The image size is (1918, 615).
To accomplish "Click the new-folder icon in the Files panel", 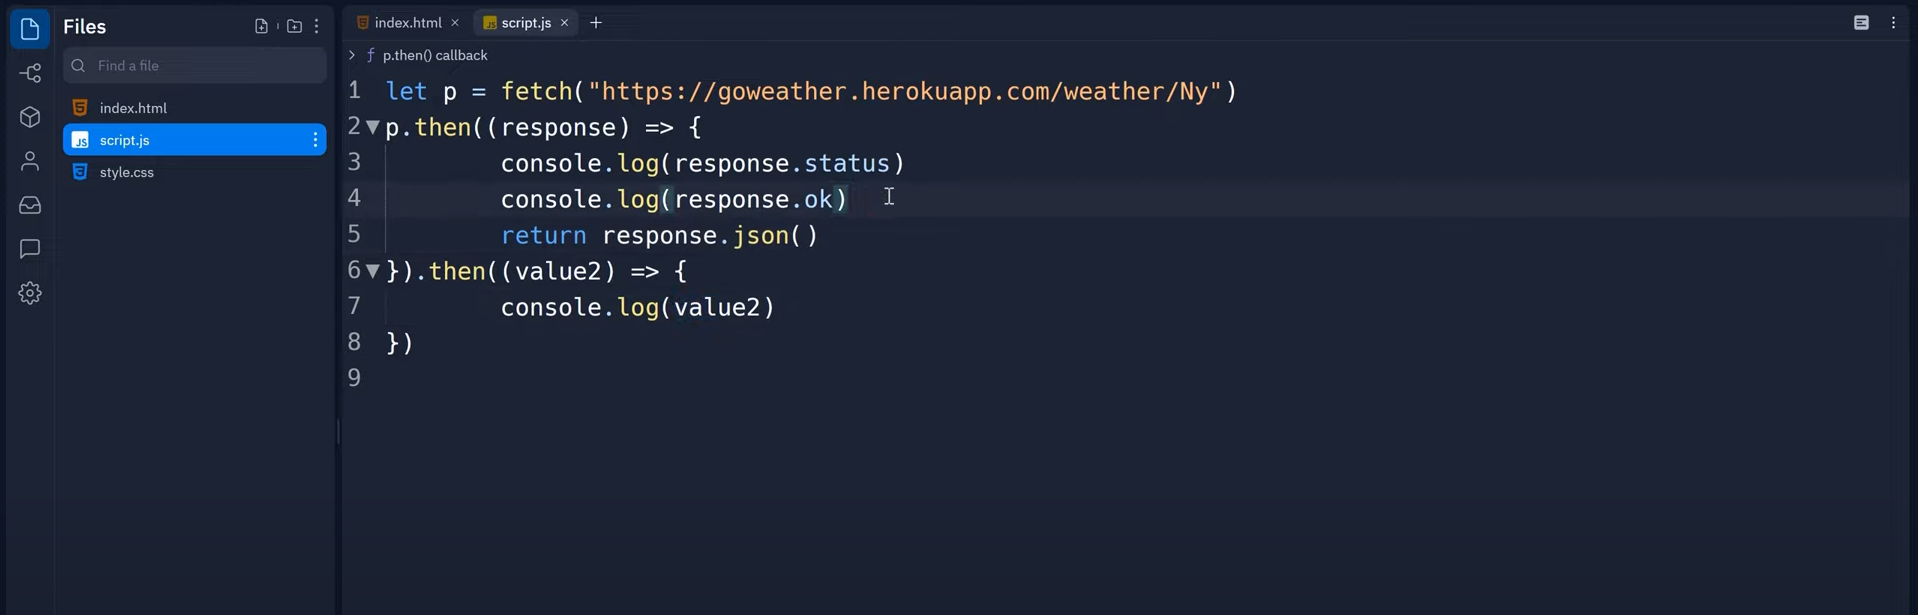I will tap(293, 25).
